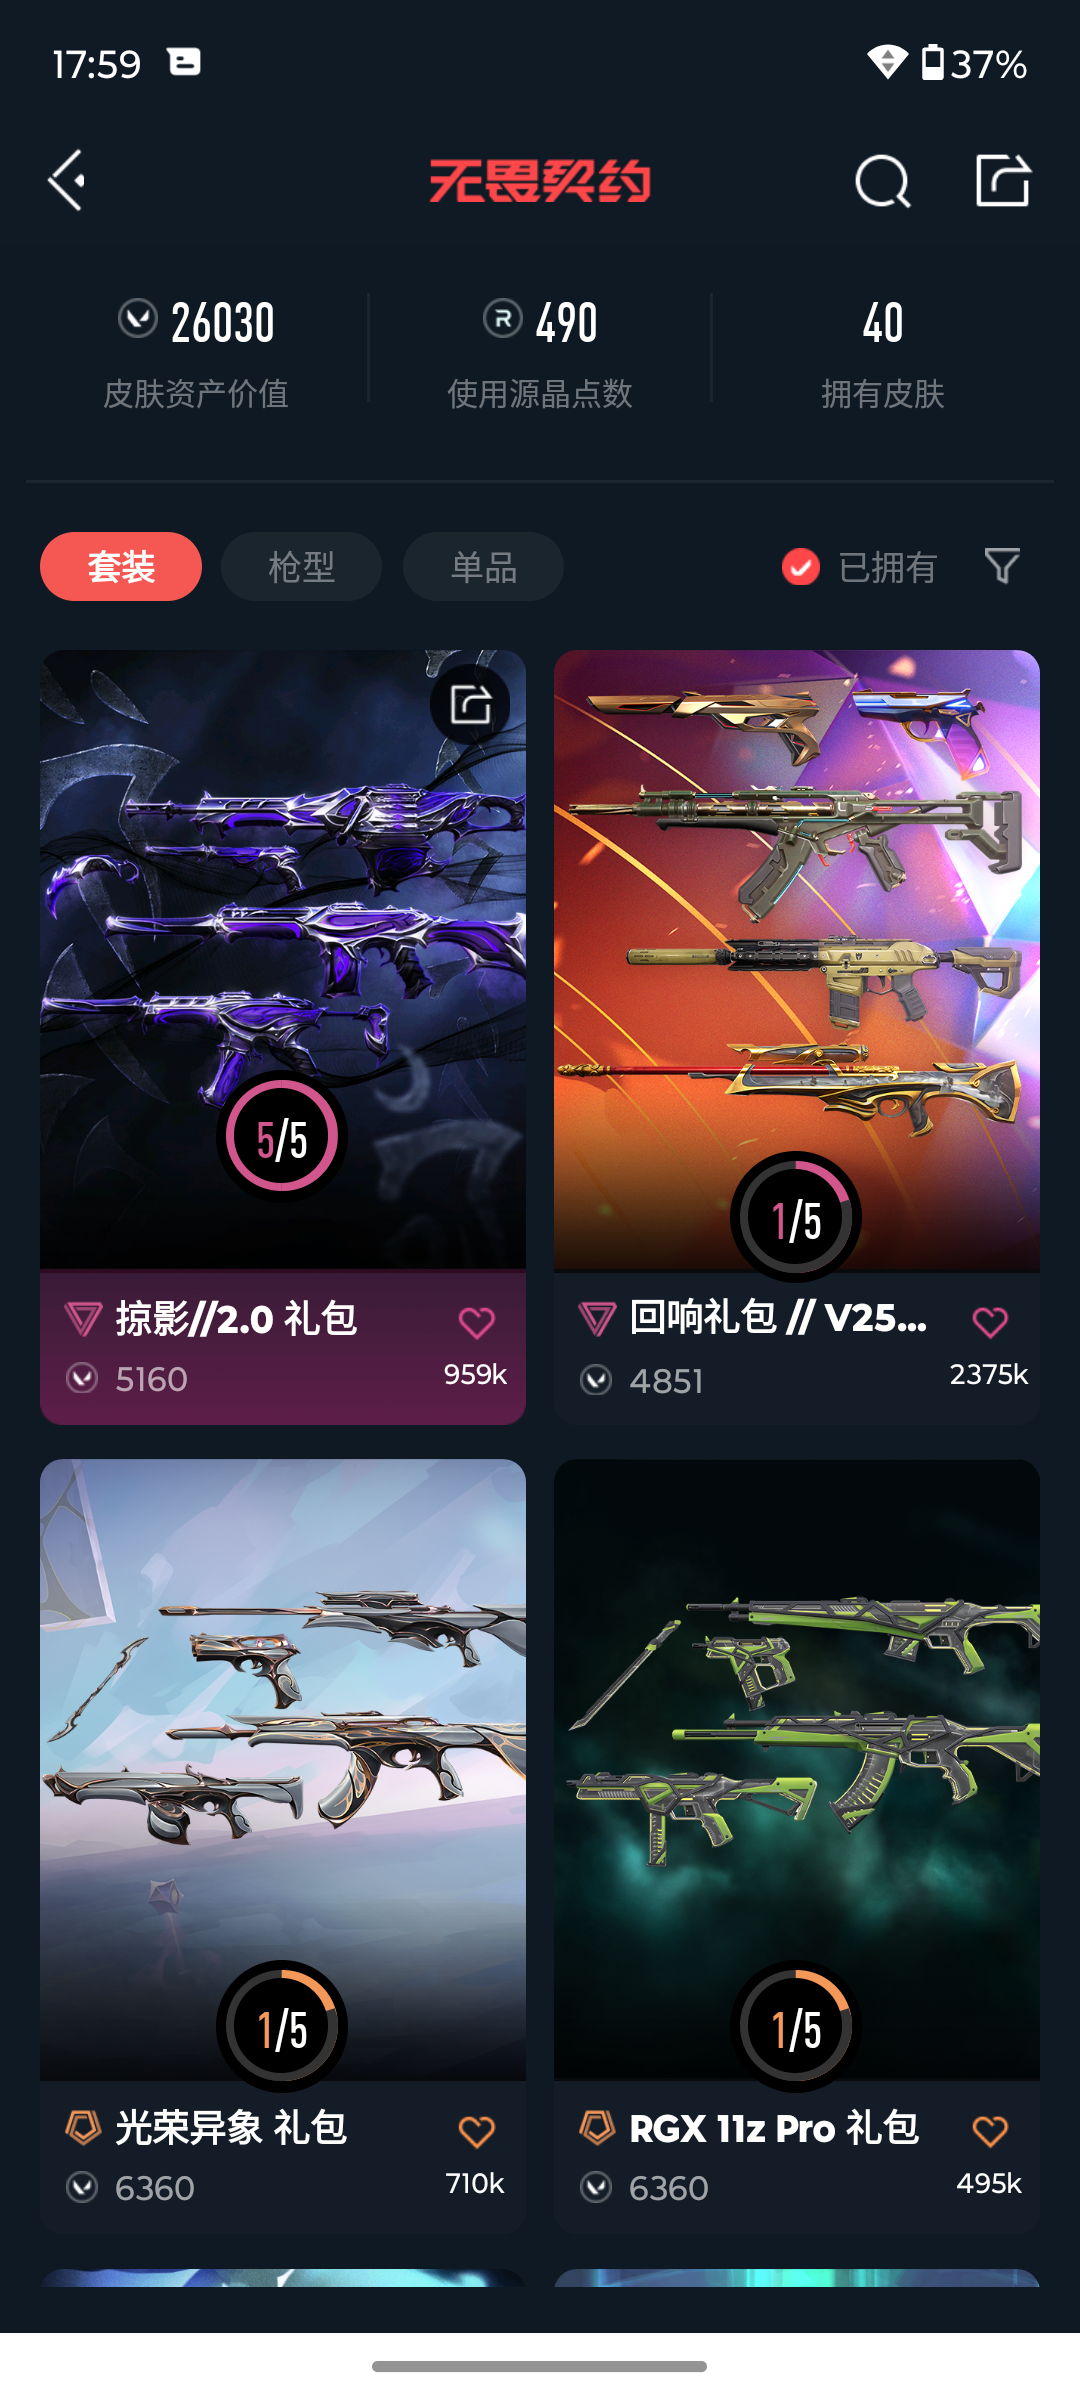Click the 光荣异象 1/5 progress ring
Viewport: 1080px width, 2400px height.
coord(282,2026)
